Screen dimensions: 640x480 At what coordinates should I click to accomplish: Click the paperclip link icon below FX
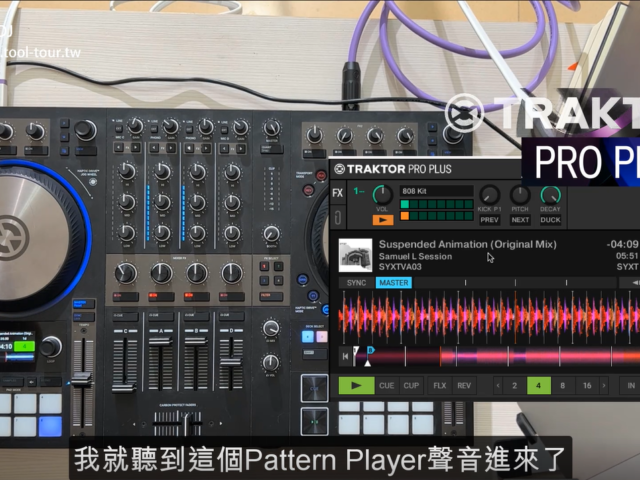[x=338, y=218]
